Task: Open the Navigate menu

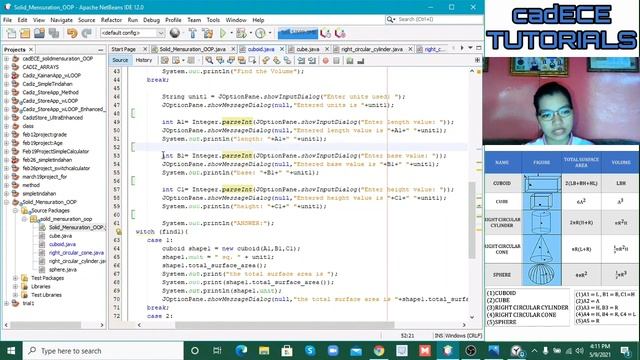Action: click(x=61, y=20)
